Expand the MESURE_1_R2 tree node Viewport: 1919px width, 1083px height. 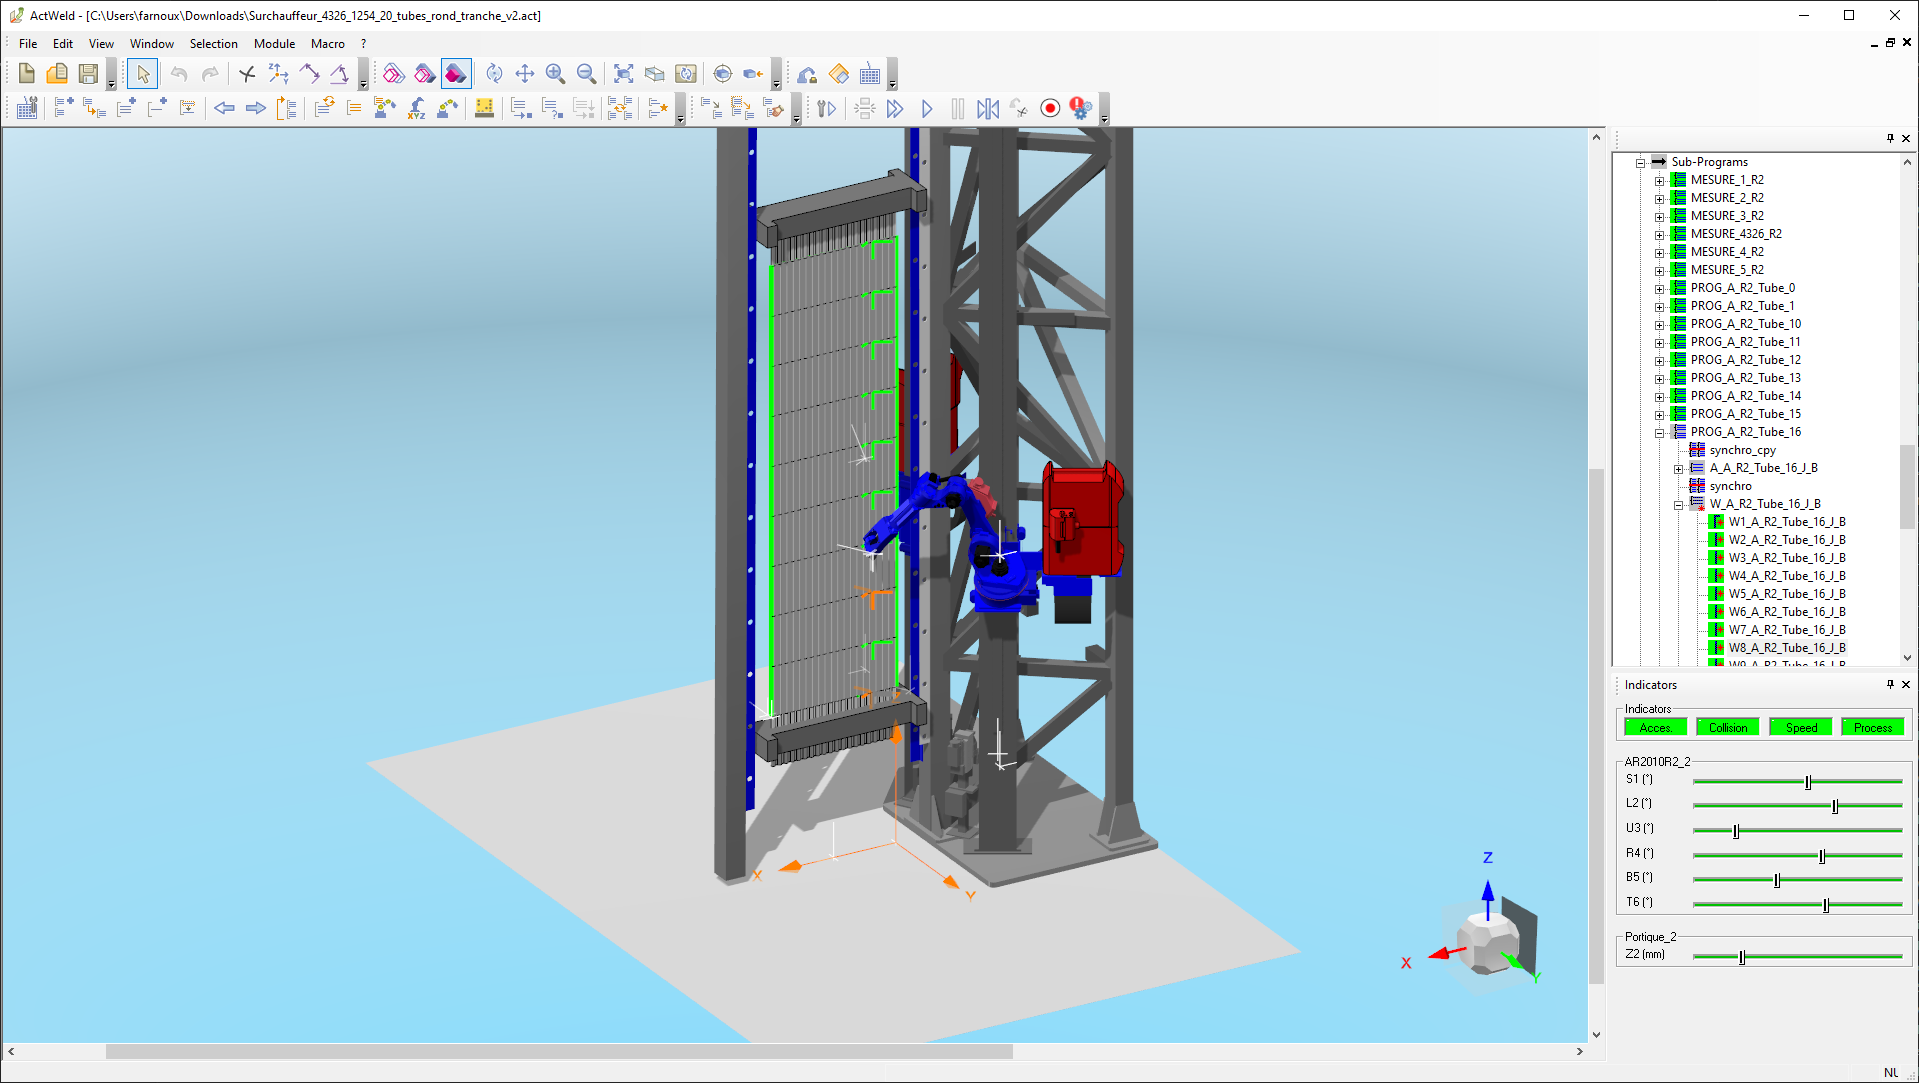click(1660, 181)
